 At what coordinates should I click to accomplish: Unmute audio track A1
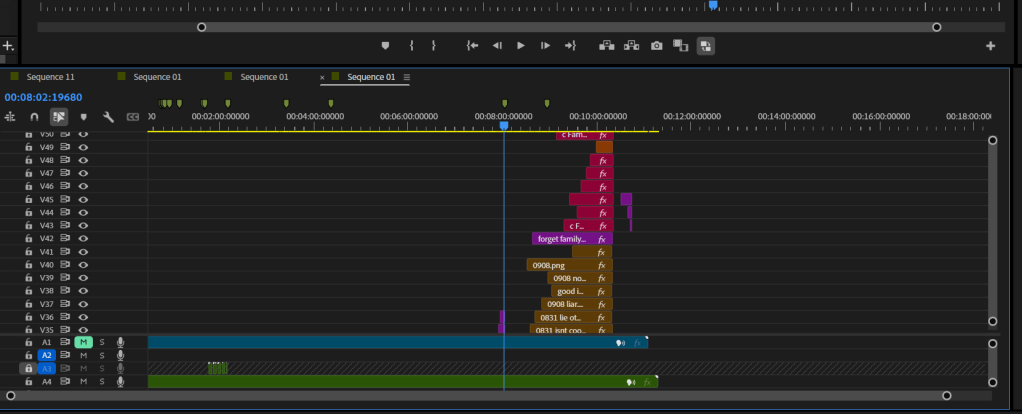(x=84, y=342)
